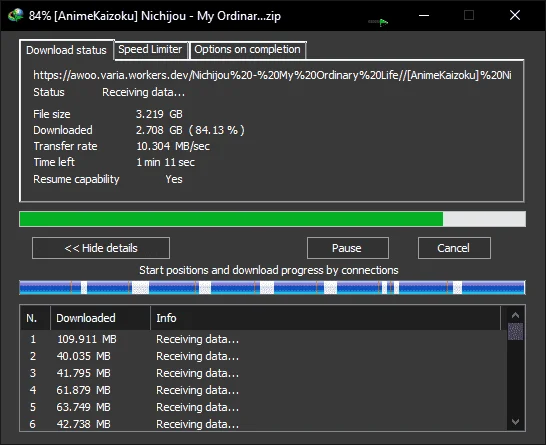
Task: Open the Speed Limiter tab
Action: click(x=150, y=49)
